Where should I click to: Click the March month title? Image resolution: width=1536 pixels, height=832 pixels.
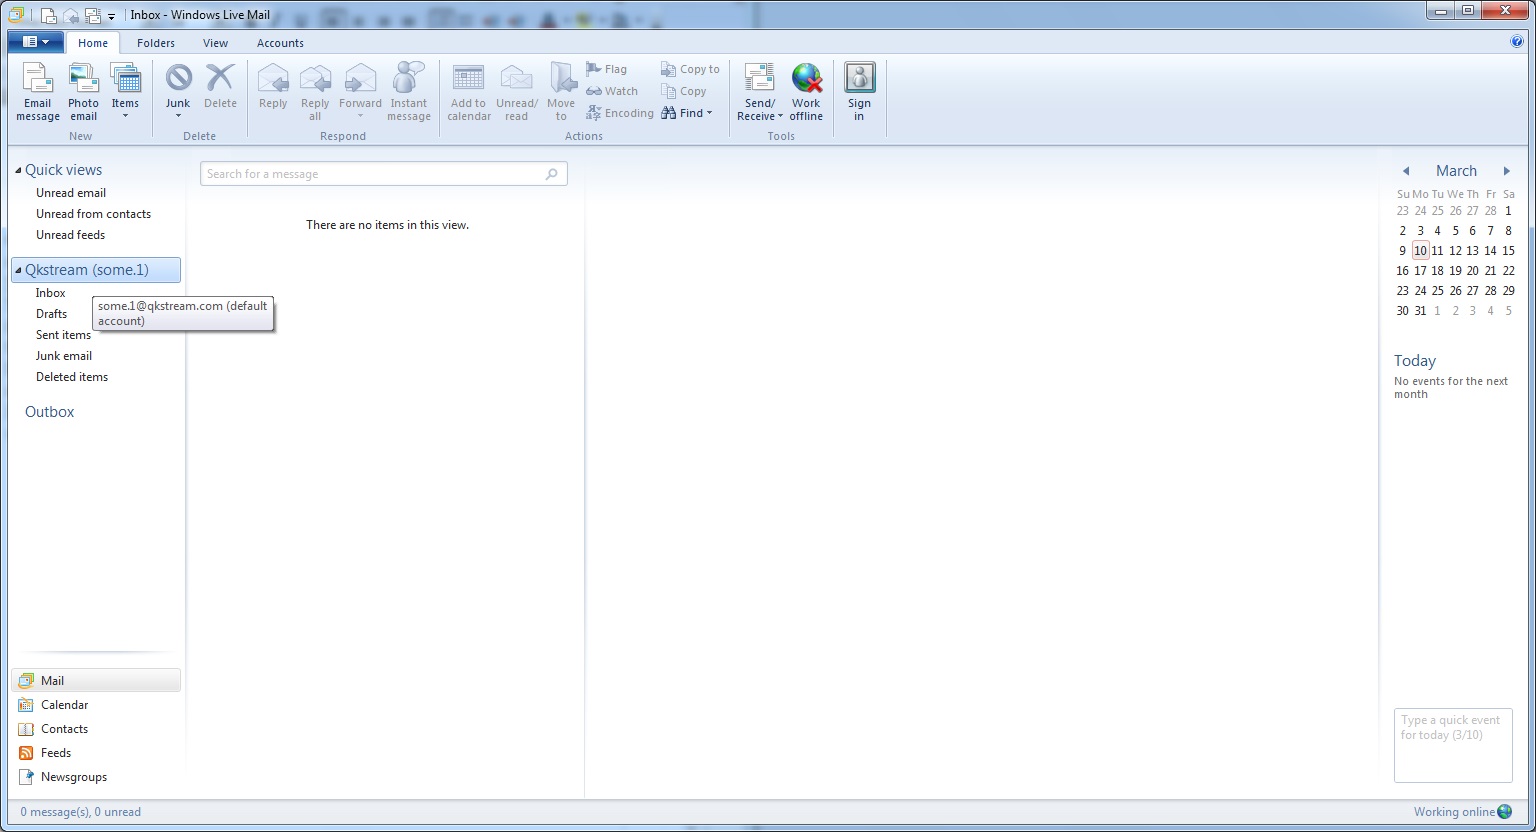click(x=1456, y=171)
